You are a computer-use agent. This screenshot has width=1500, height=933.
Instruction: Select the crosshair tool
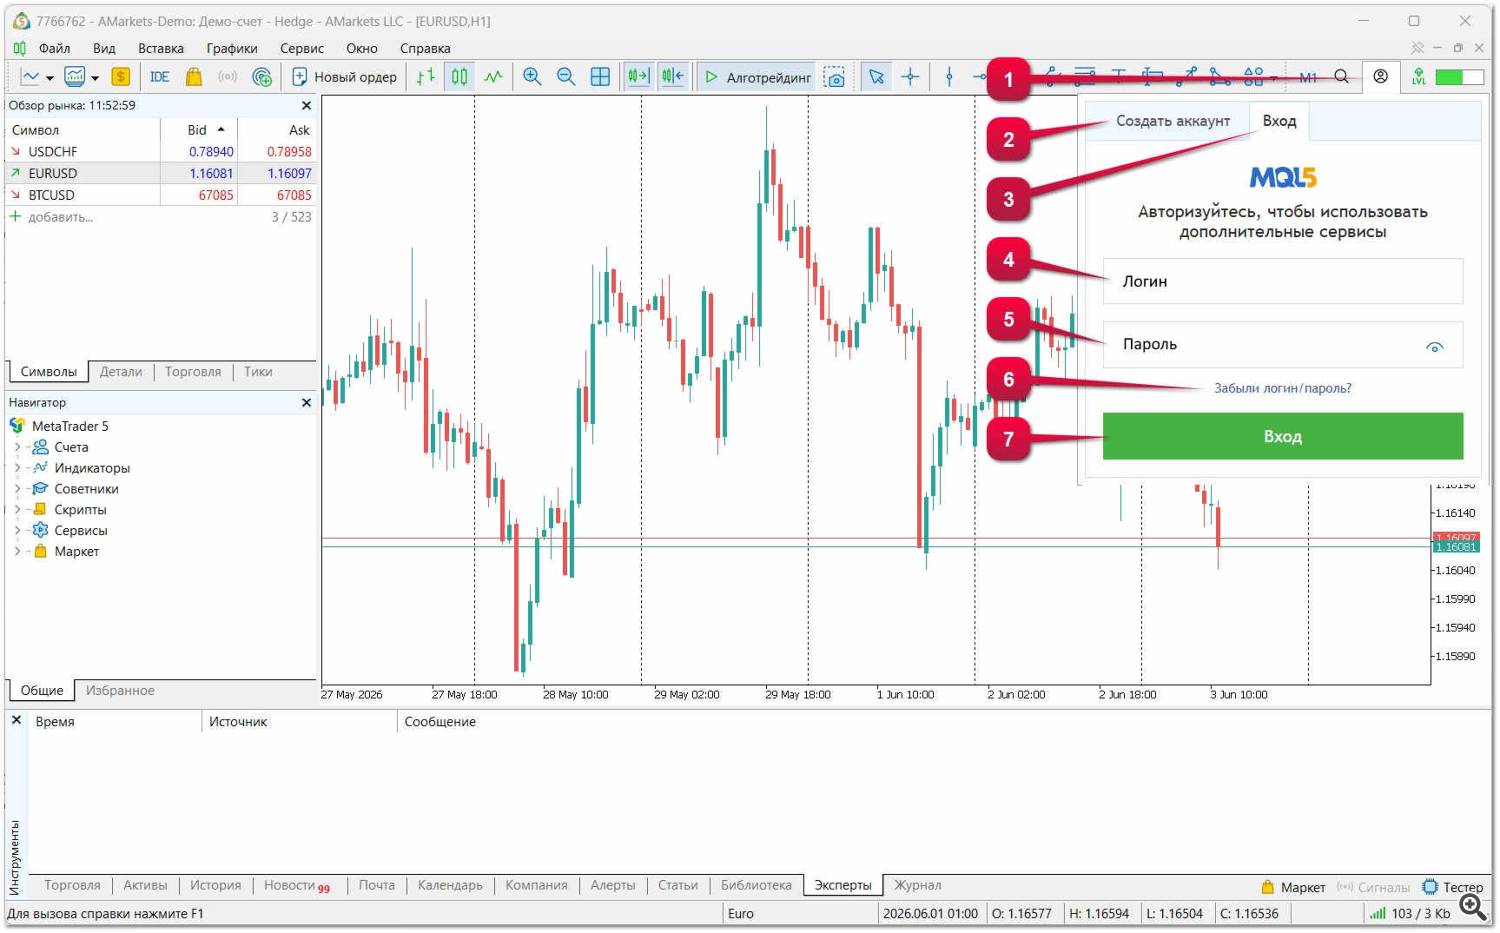910,77
